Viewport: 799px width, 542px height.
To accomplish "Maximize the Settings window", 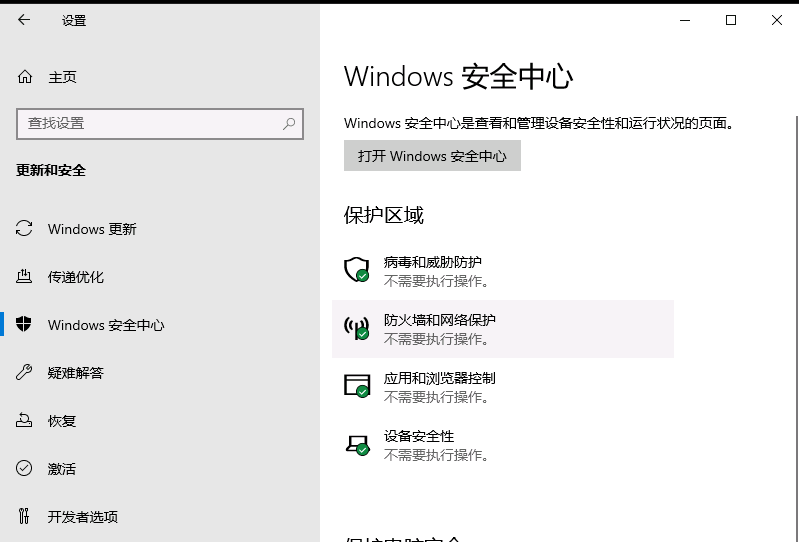I will click(731, 20).
